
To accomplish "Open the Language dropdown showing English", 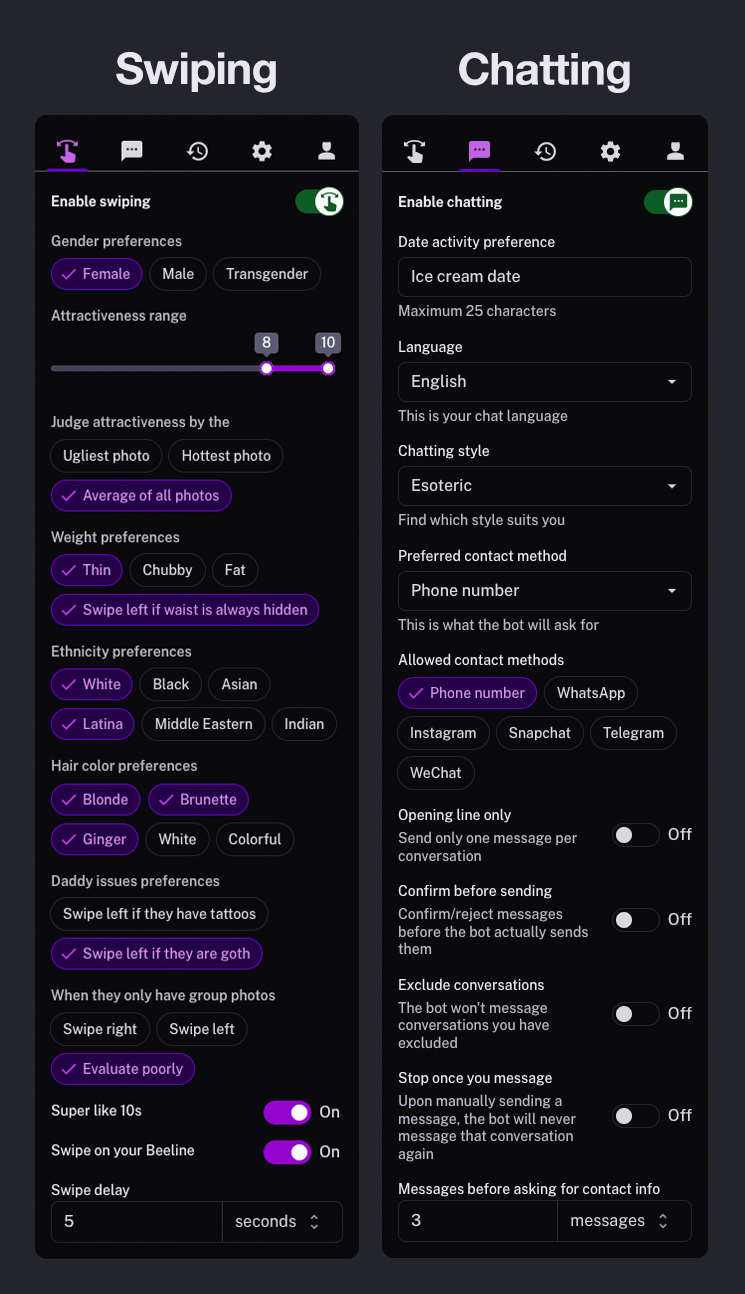I will coord(544,382).
